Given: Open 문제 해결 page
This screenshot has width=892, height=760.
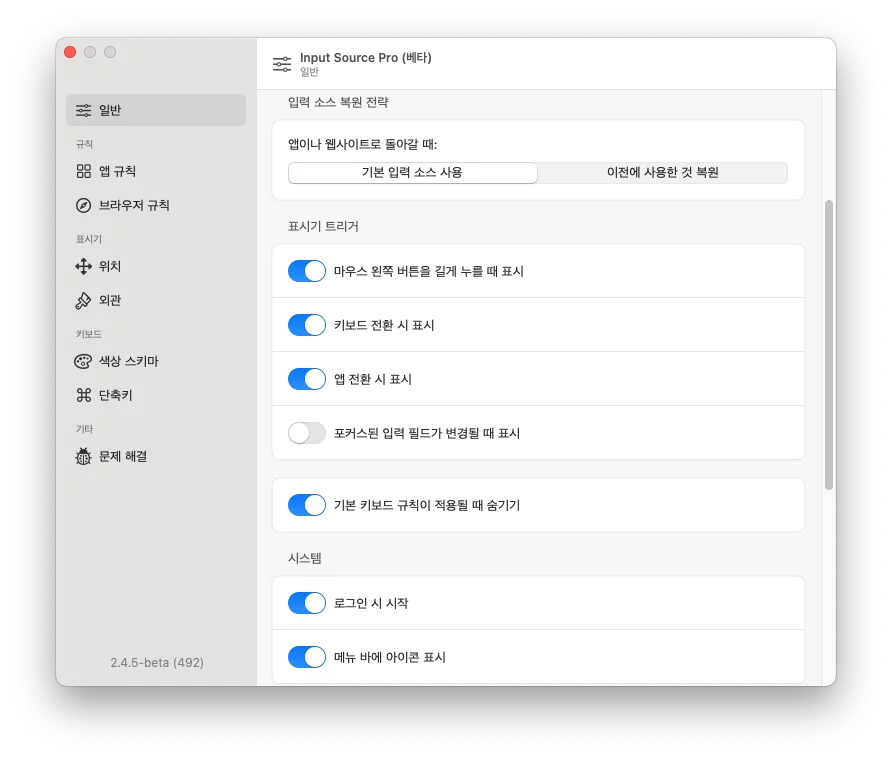Looking at the screenshot, I should tap(156, 456).
